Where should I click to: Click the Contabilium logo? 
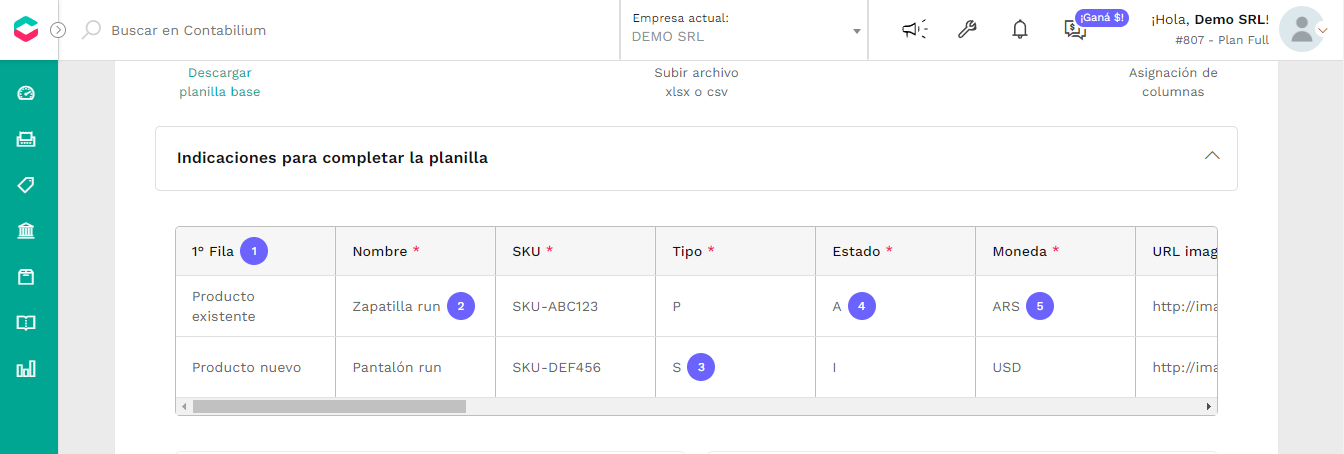click(x=26, y=30)
